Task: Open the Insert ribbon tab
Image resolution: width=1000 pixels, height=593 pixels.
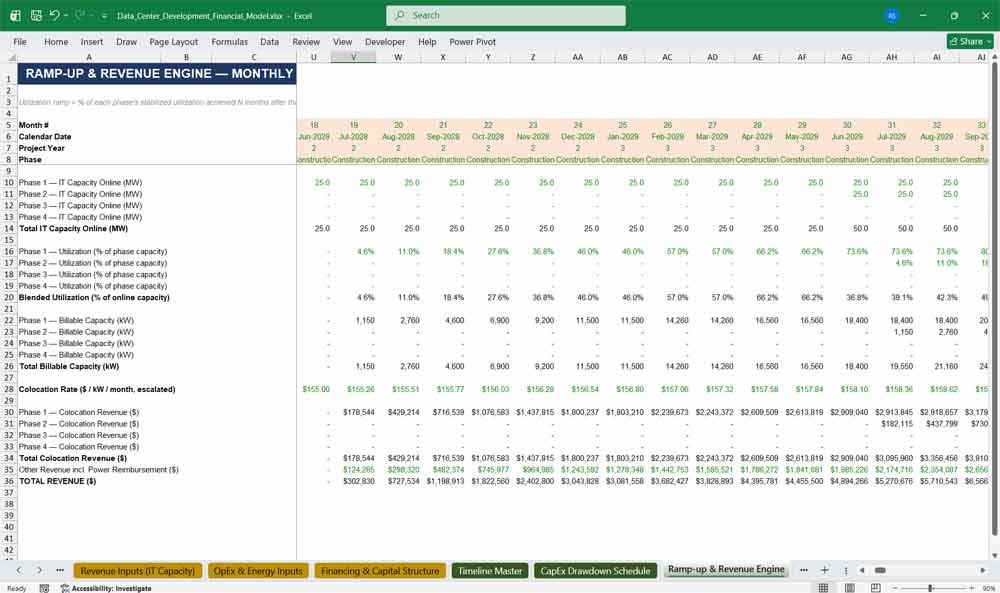Action: (92, 41)
